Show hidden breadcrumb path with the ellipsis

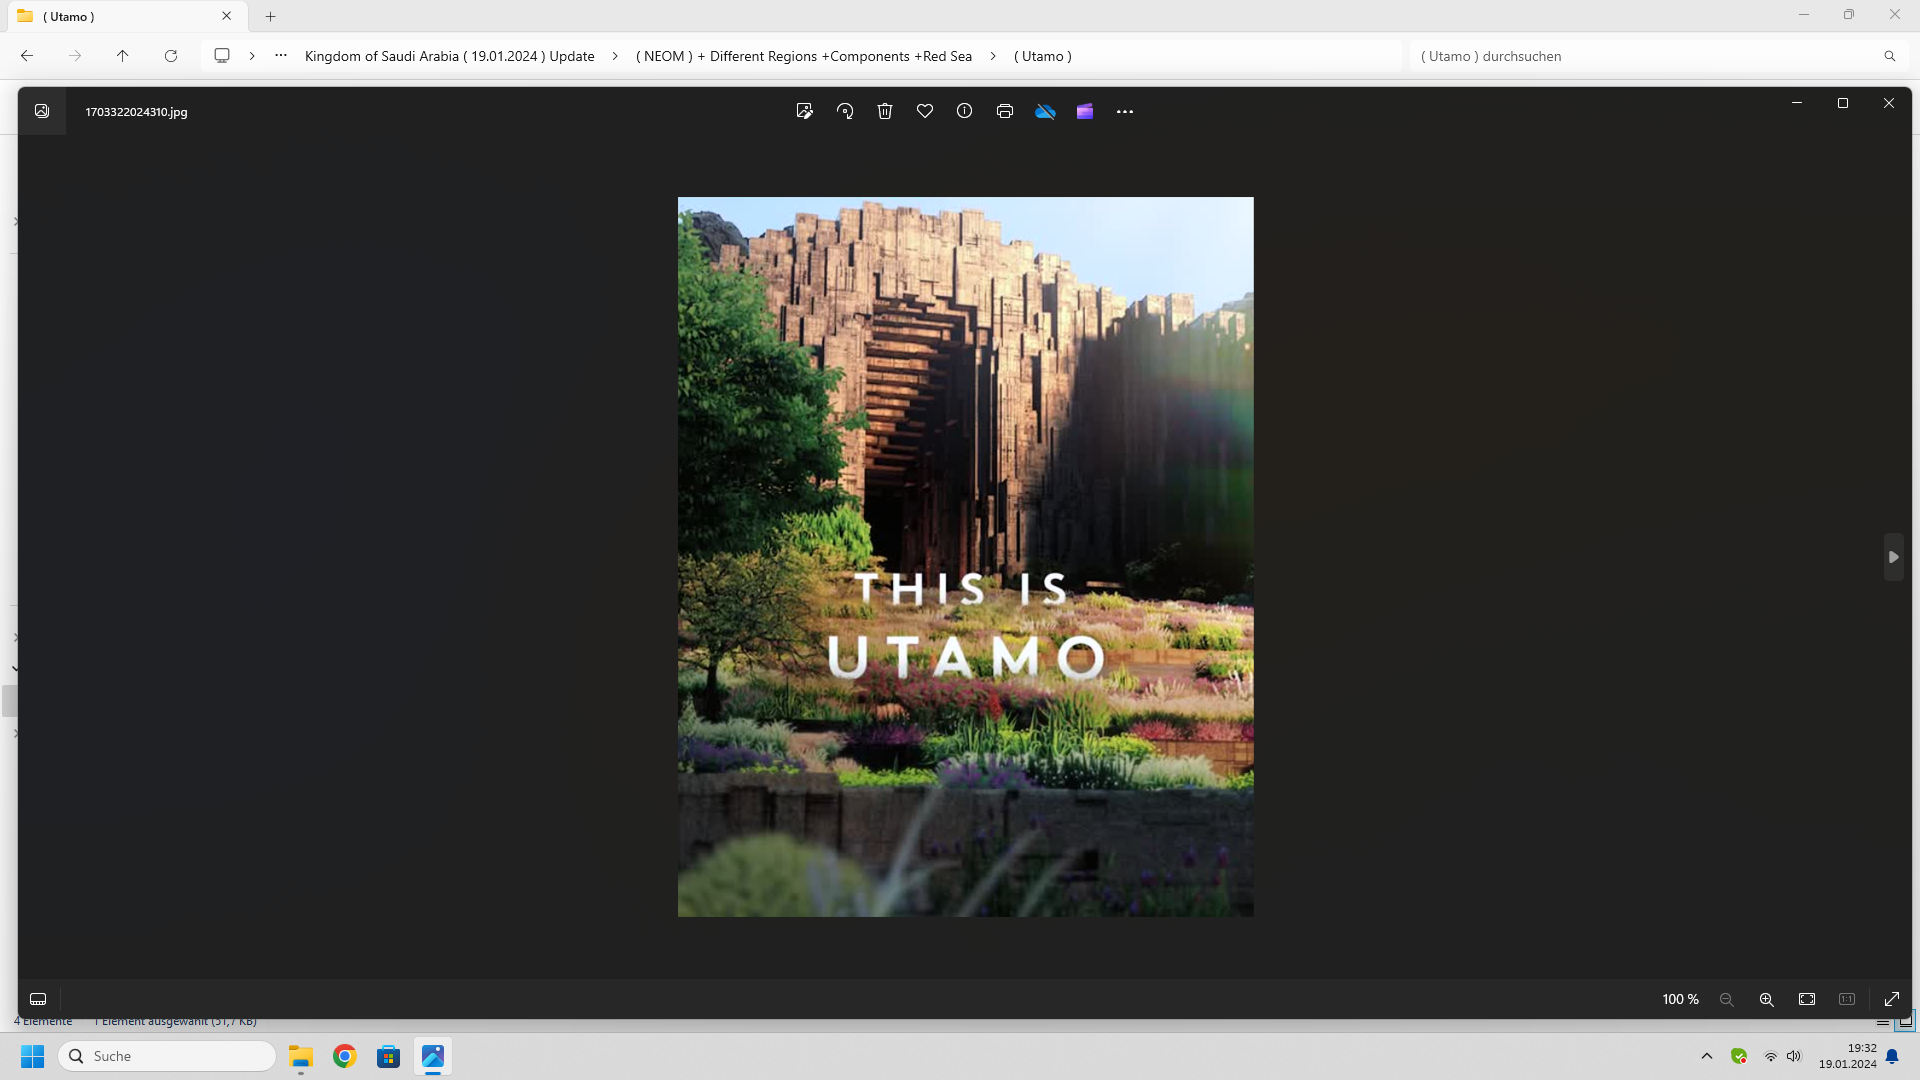[x=281, y=56]
